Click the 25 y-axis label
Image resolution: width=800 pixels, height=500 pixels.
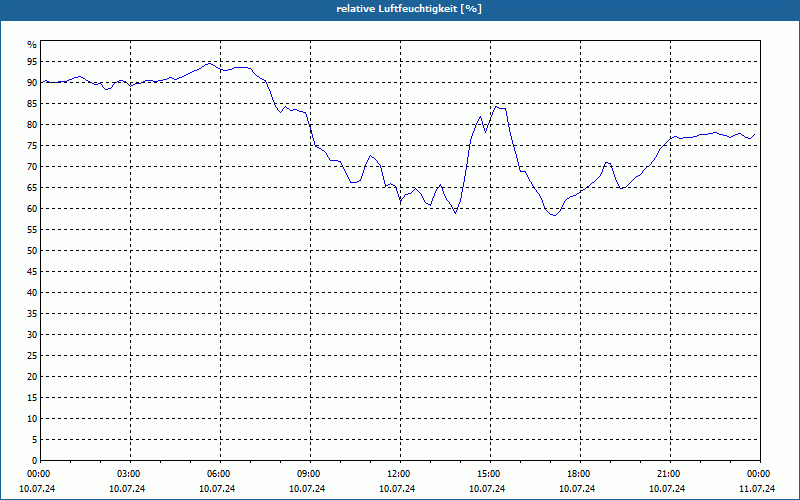32,356
